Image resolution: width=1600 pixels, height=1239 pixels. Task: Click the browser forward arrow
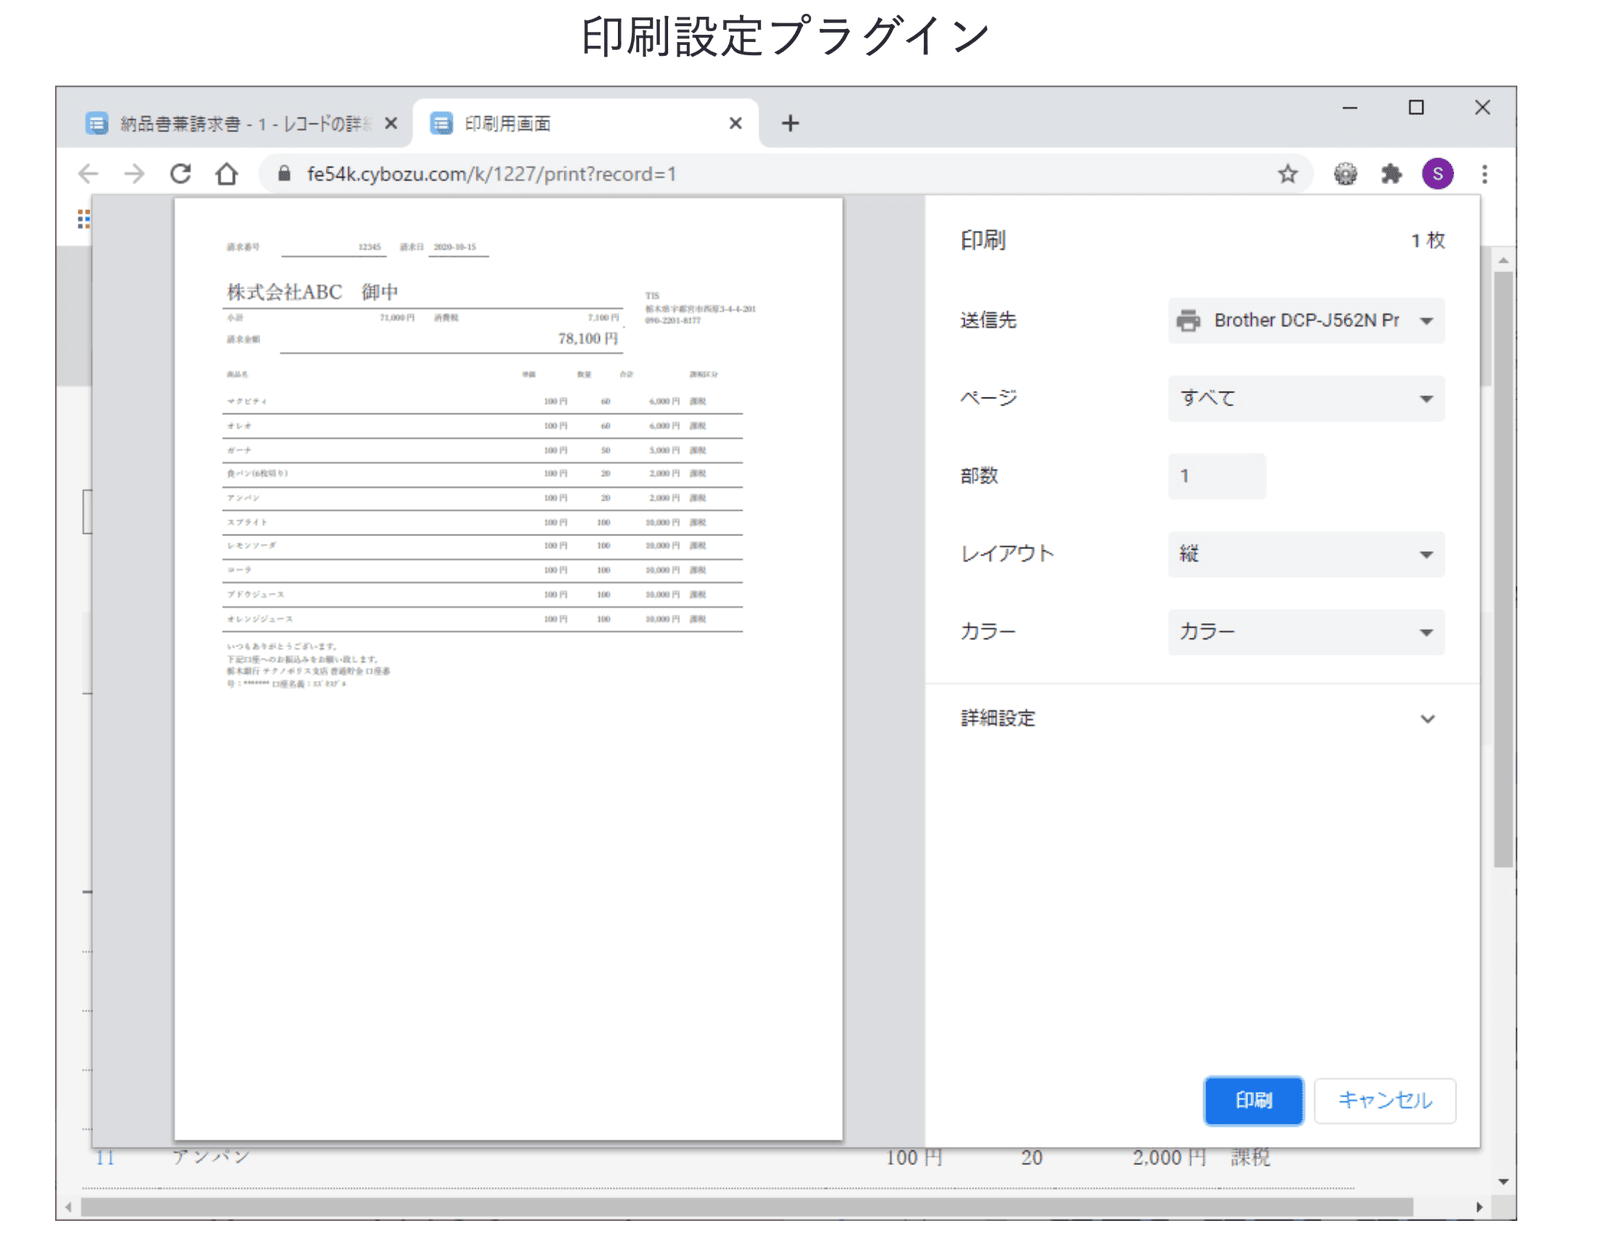pyautogui.click(x=134, y=174)
